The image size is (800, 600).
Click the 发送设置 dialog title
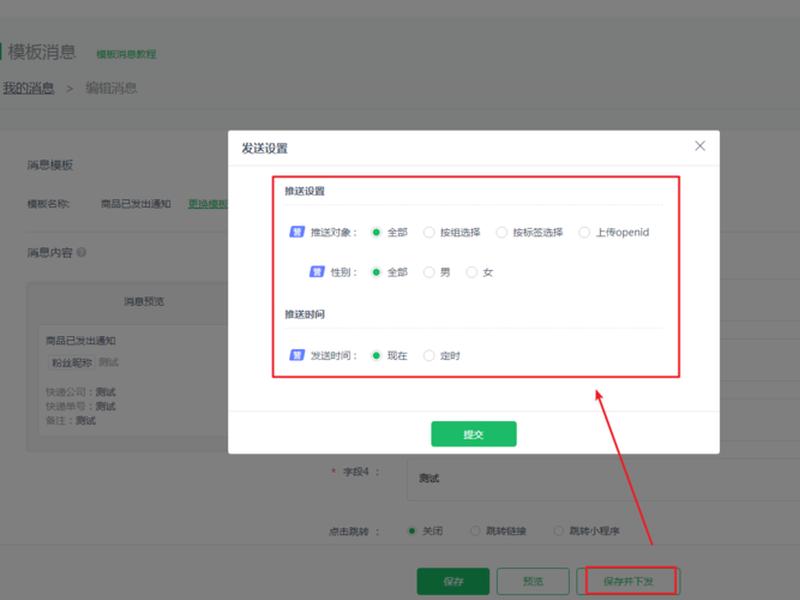[264, 148]
